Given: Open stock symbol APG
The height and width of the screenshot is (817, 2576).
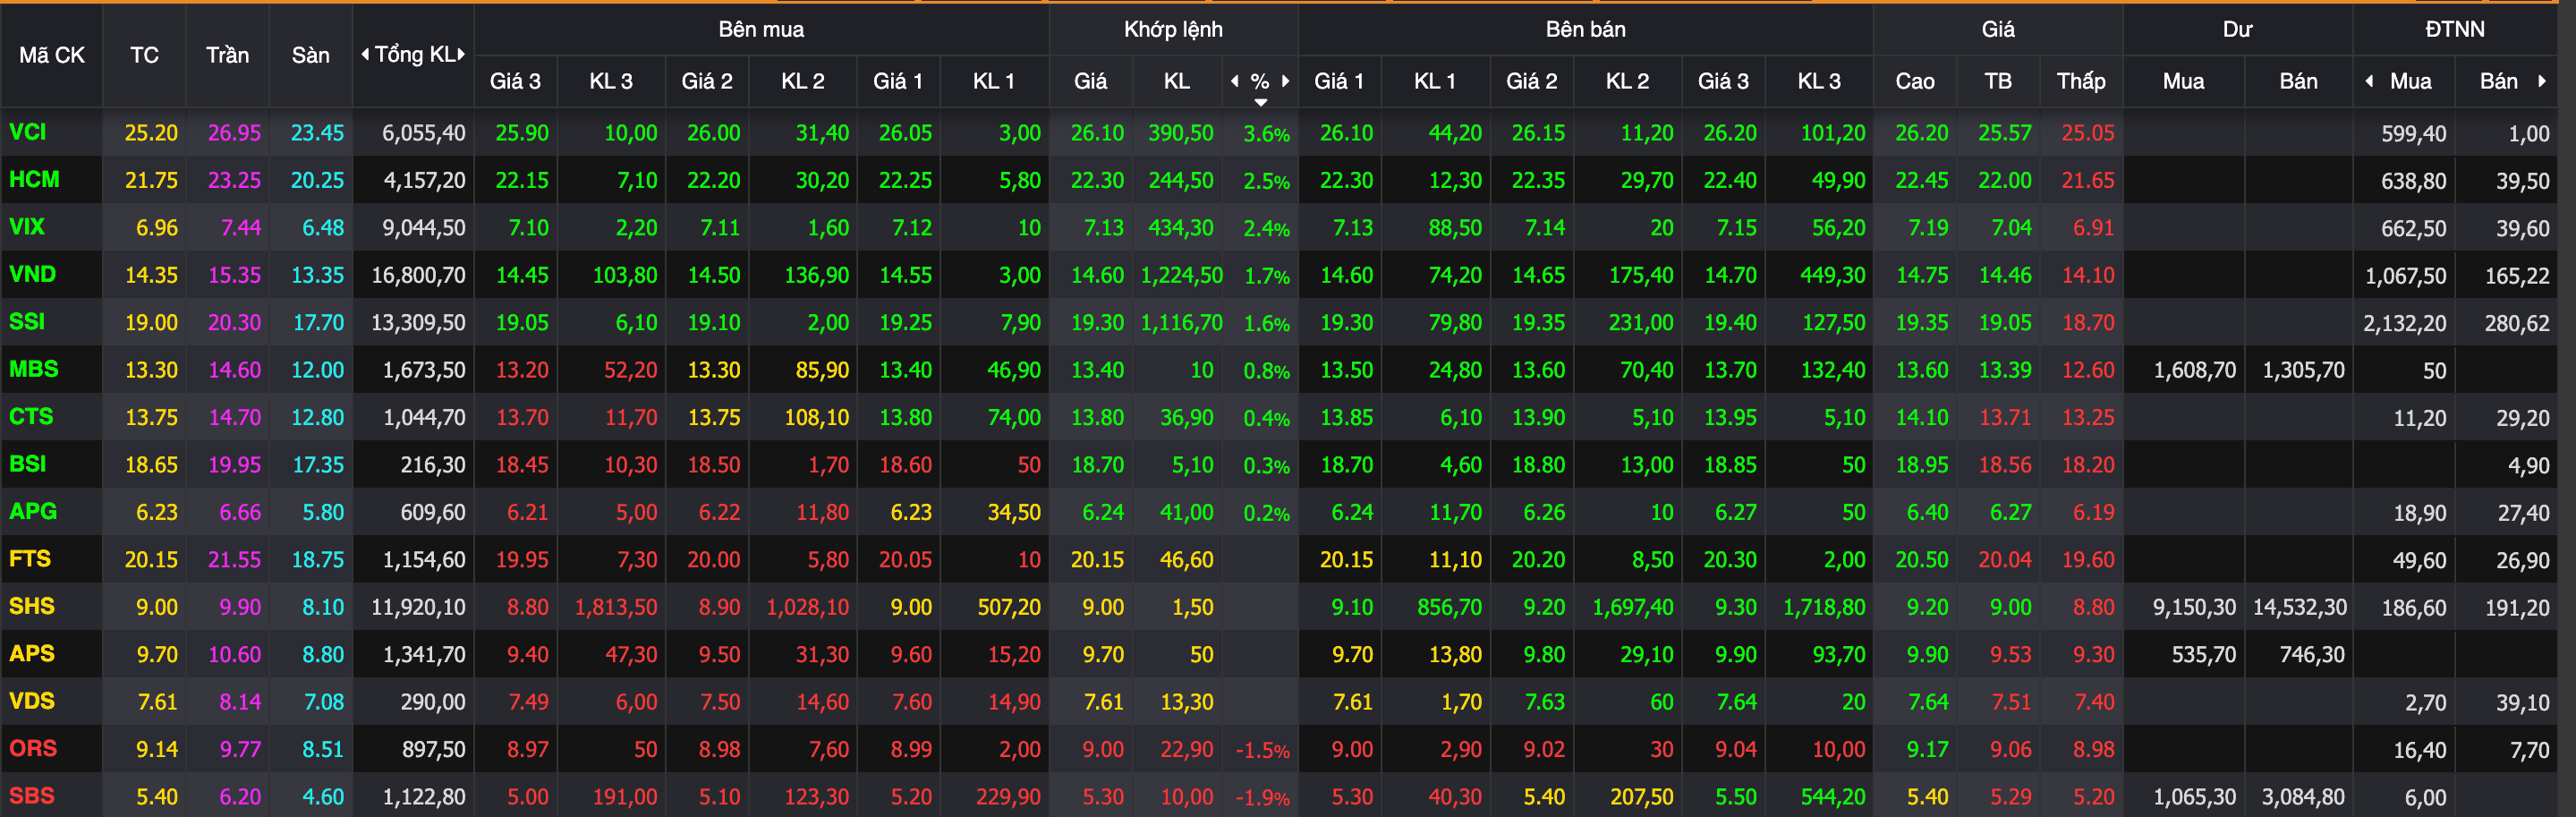Looking at the screenshot, I should [x=33, y=511].
